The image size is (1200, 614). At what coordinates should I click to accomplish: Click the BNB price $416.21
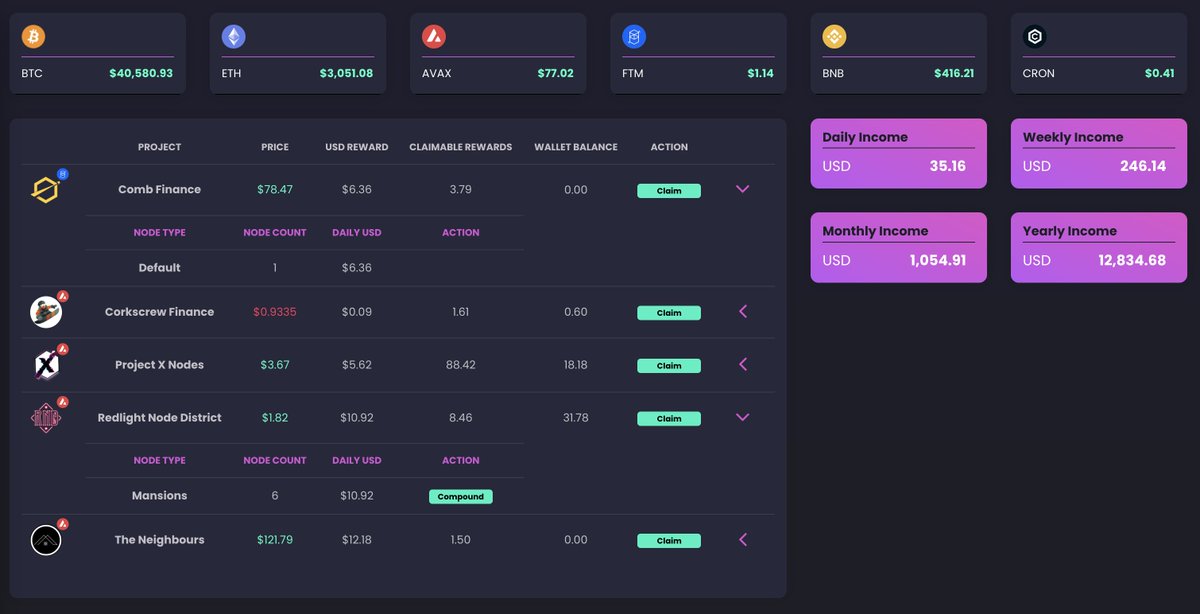(954, 73)
